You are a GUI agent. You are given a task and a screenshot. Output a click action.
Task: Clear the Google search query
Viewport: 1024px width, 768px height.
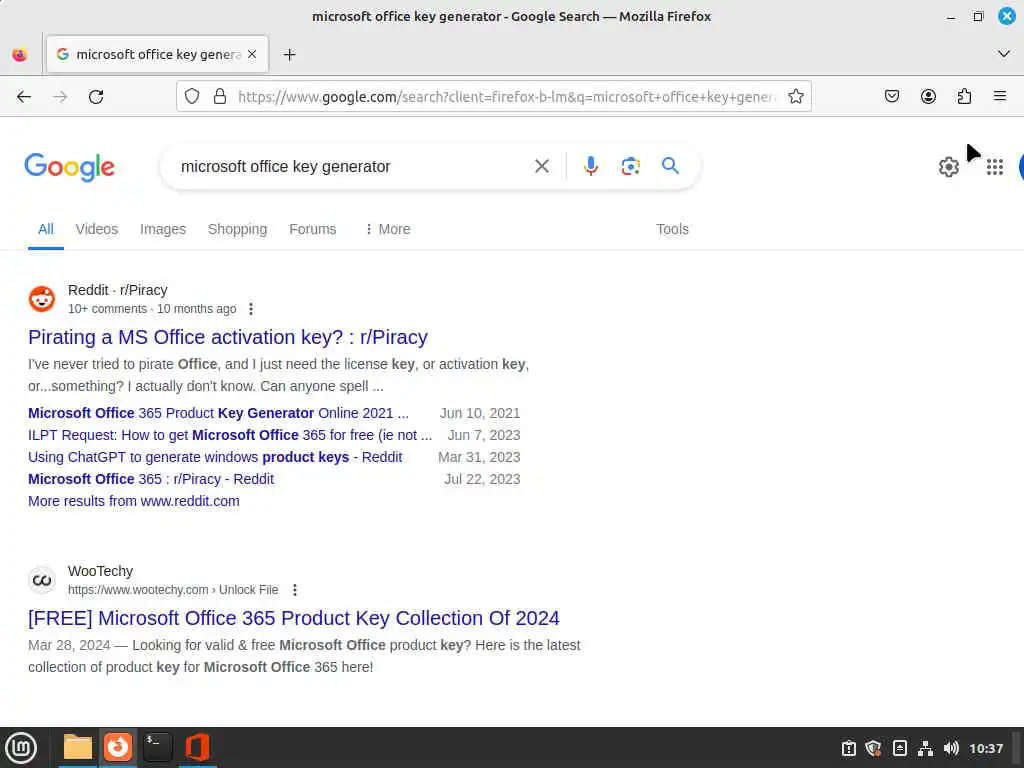click(541, 167)
